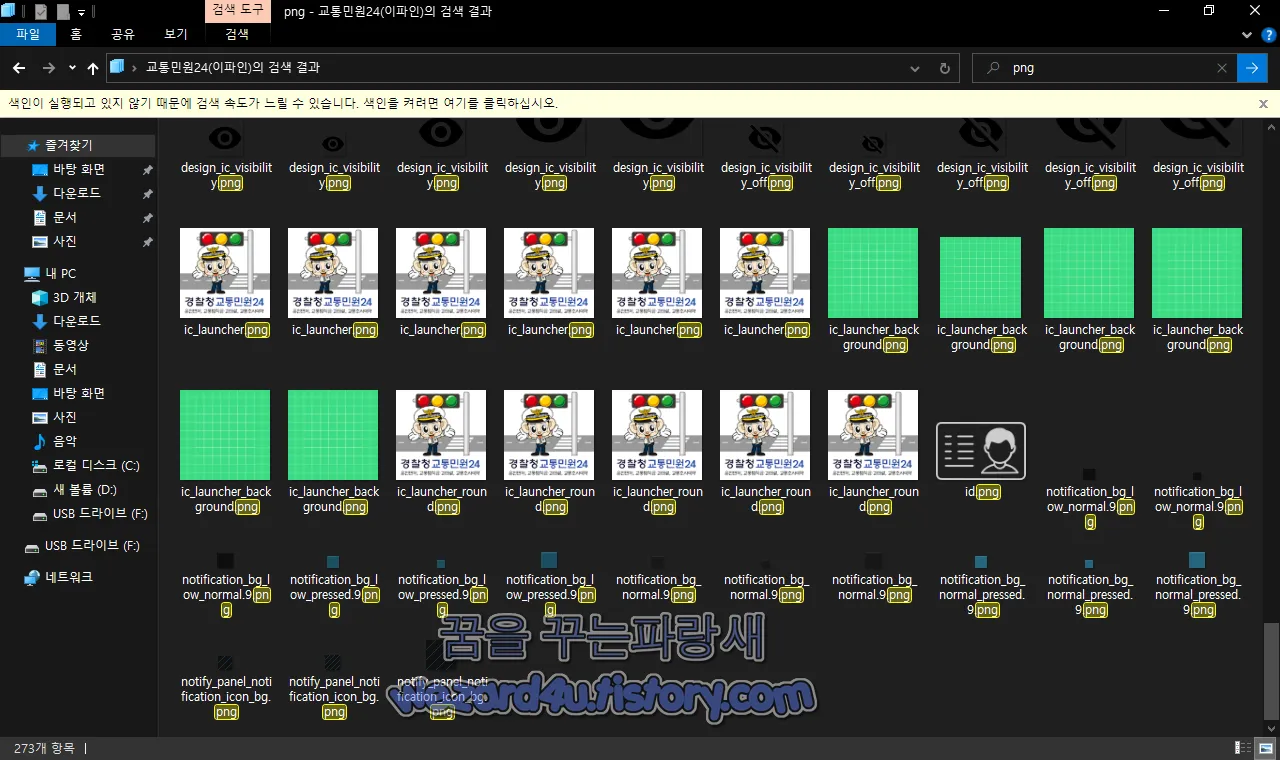
Task: Click the Properties quick access icon
Action: [x=41, y=12]
